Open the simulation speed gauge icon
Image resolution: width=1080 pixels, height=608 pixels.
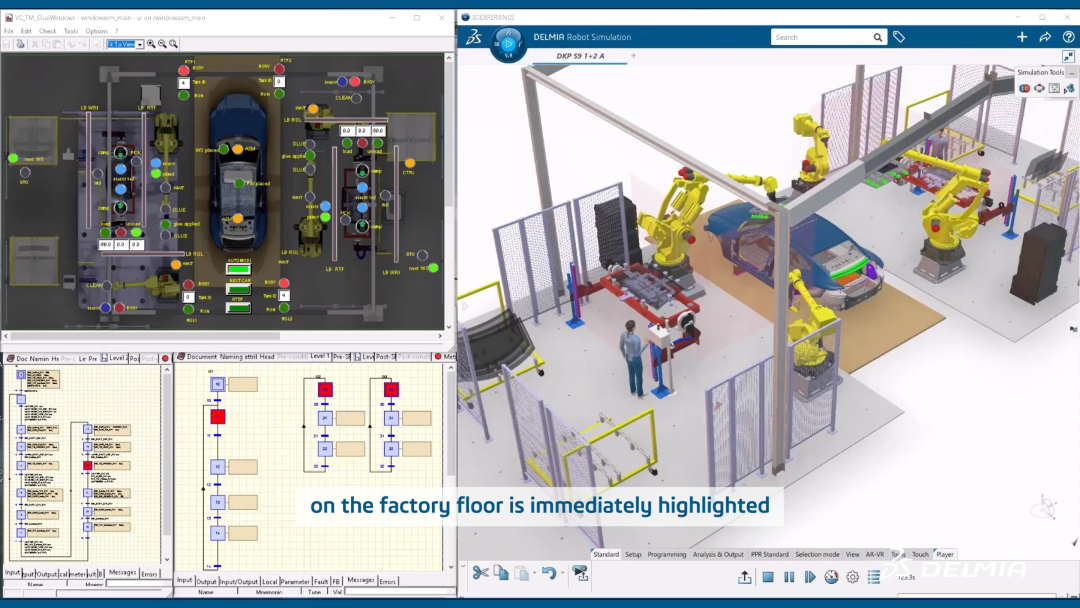tap(831, 577)
